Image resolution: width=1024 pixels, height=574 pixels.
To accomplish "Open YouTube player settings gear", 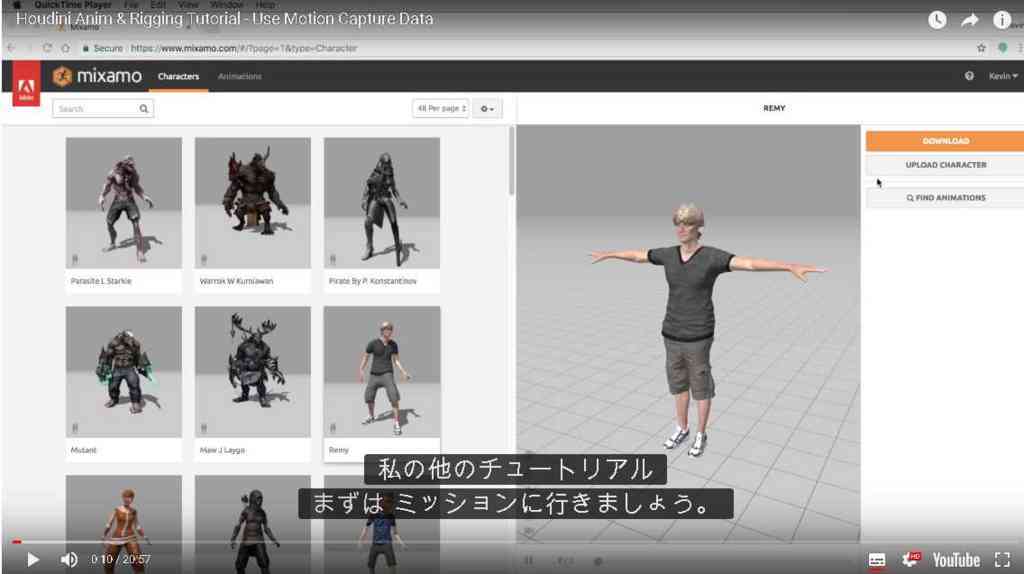I will pyautogui.click(x=910, y=560).
